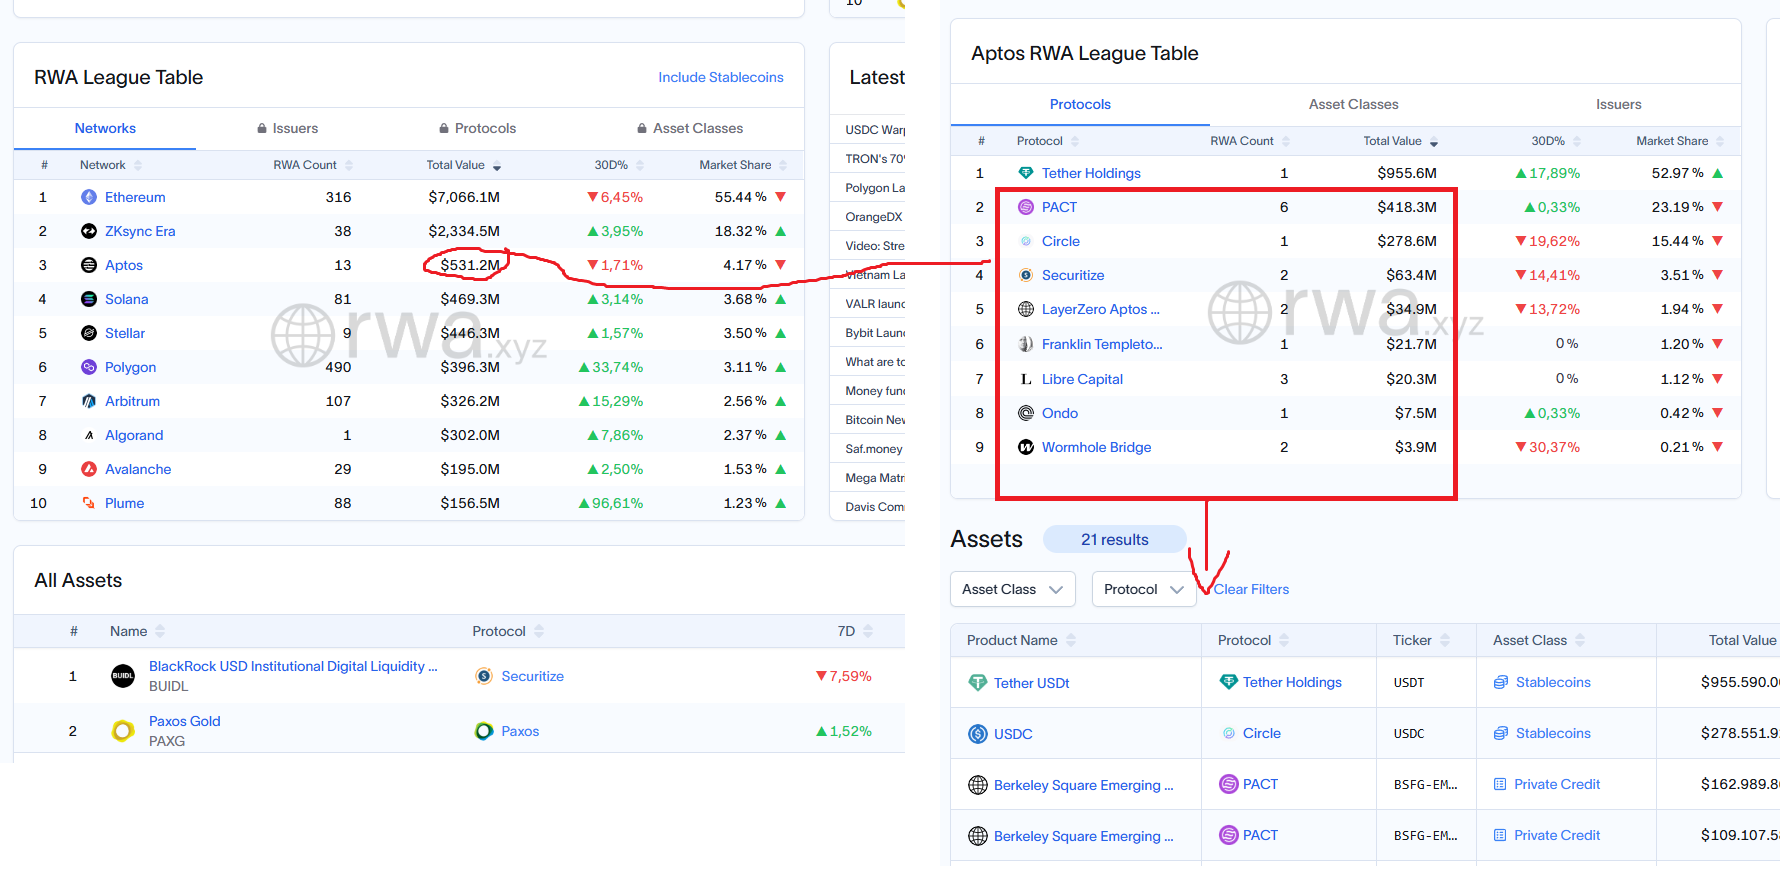Click the Aptos network logo icon
Viewport: 1780px width, 884px height.
[89, 265]
